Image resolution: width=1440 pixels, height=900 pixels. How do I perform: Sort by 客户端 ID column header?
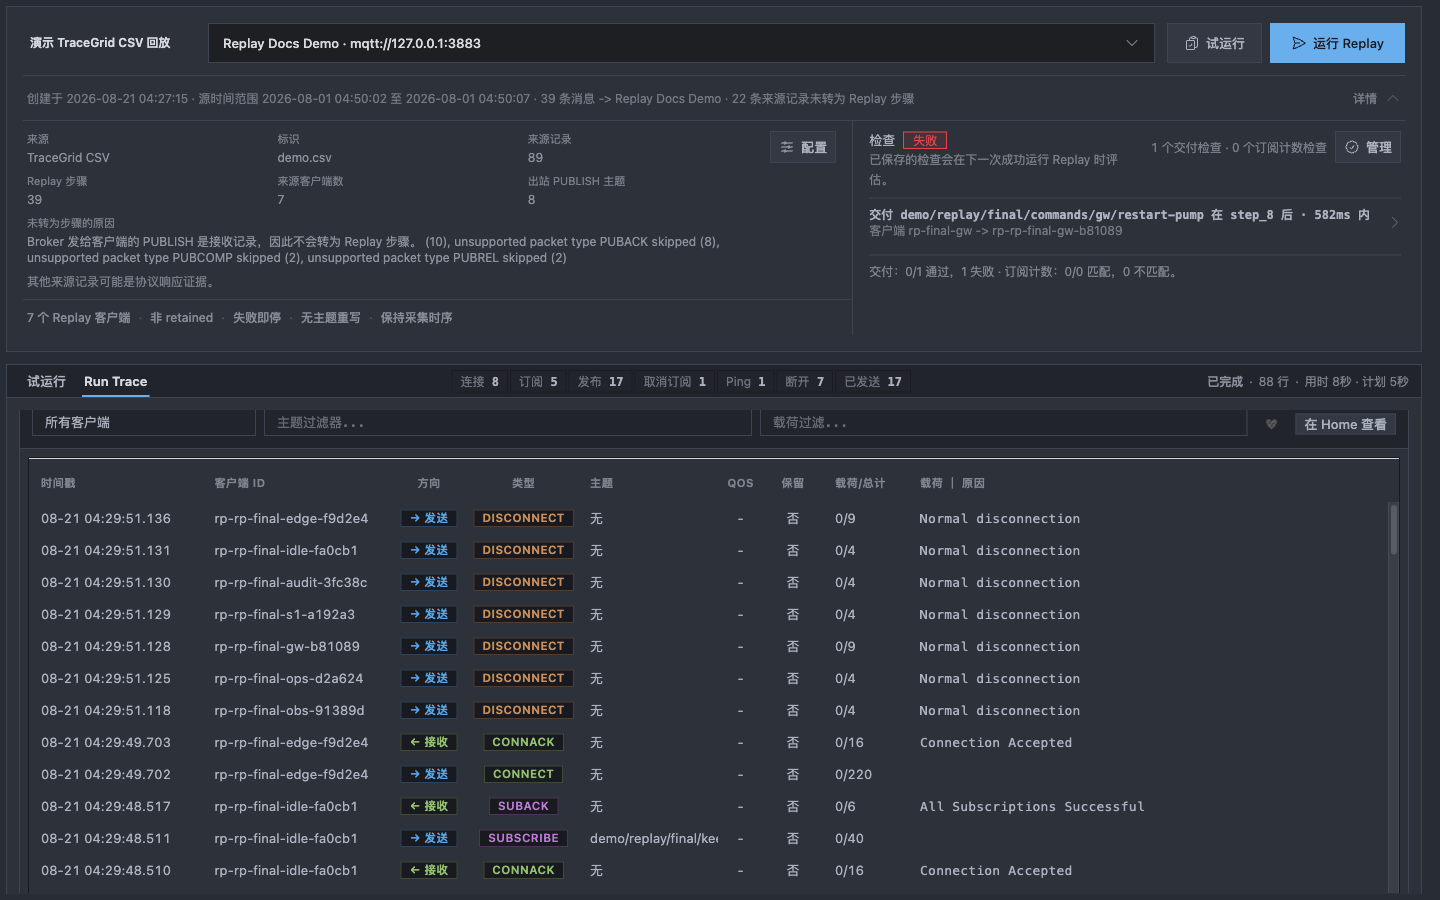click(x=239, y=483)
